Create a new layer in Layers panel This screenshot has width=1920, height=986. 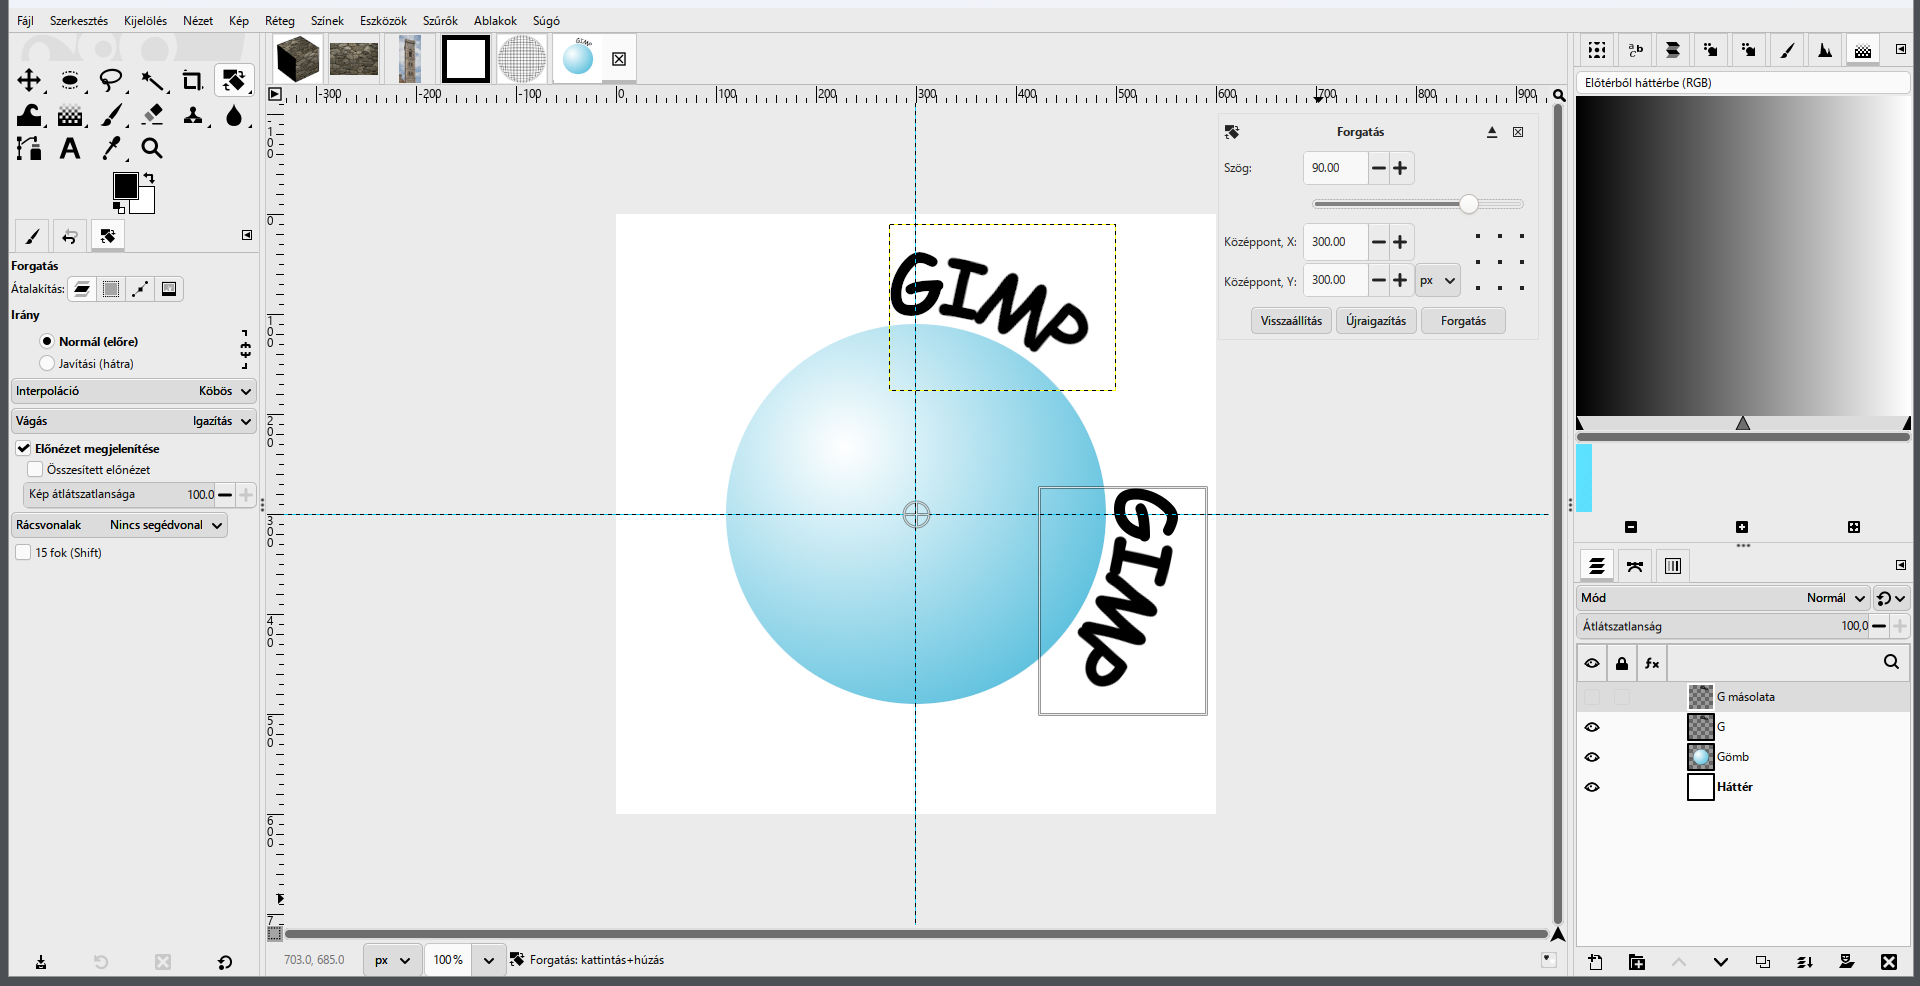[x=1595, y=962]
